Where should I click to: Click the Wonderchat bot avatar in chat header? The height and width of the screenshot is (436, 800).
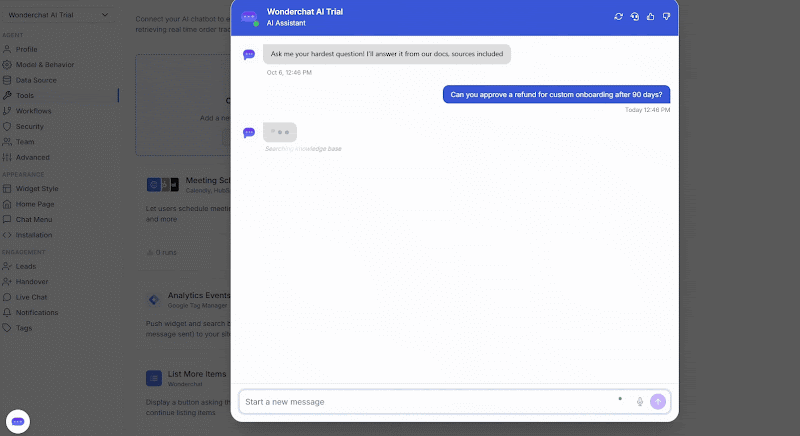[249, 17]
